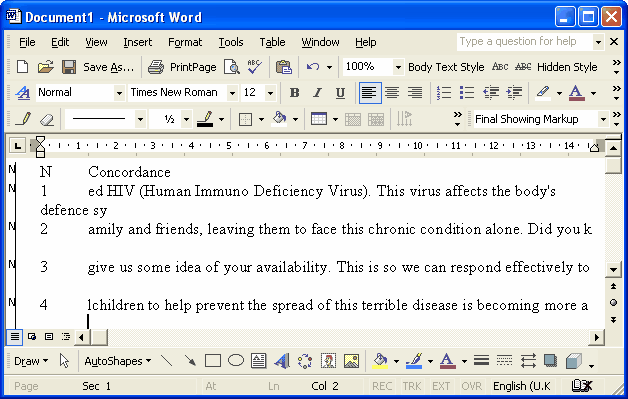Expand the 100% zoom dropdown
This screenshot has height=399, width=628.
click(x=398, y=67)
